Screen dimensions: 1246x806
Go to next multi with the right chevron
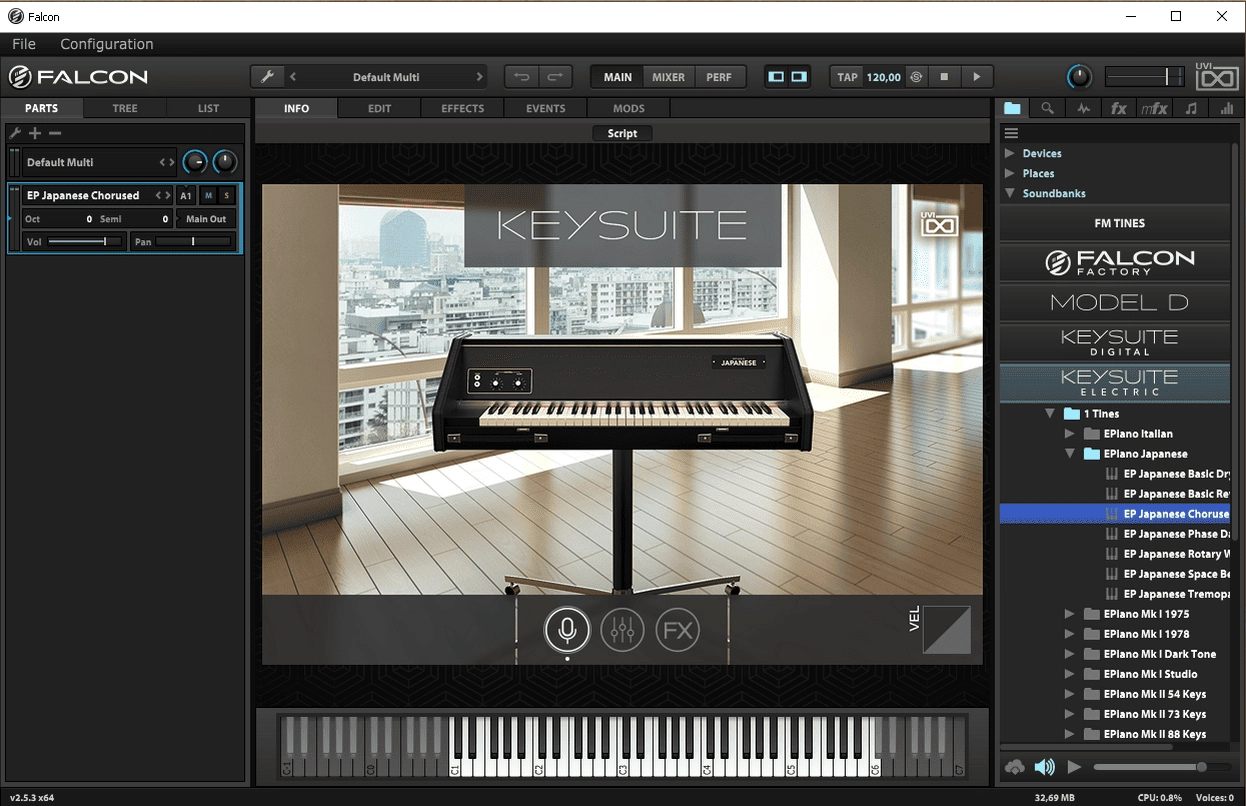(x=480, y=77)
